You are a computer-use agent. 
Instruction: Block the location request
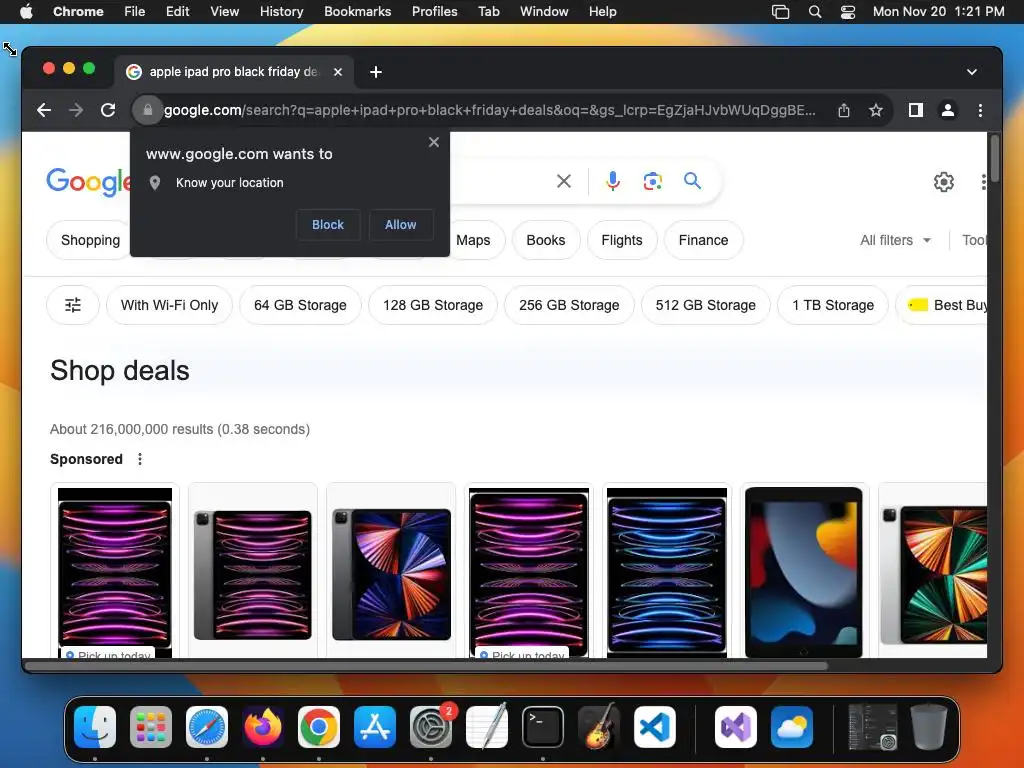328,225
